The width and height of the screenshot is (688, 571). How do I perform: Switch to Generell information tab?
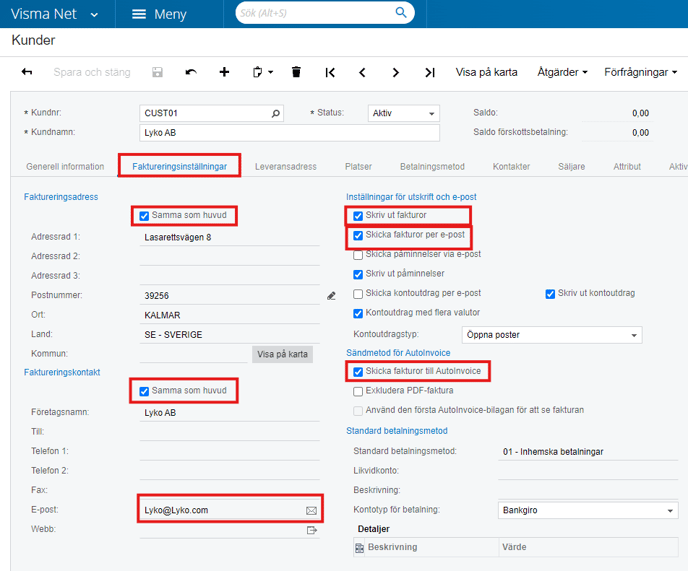pos(65,167)
